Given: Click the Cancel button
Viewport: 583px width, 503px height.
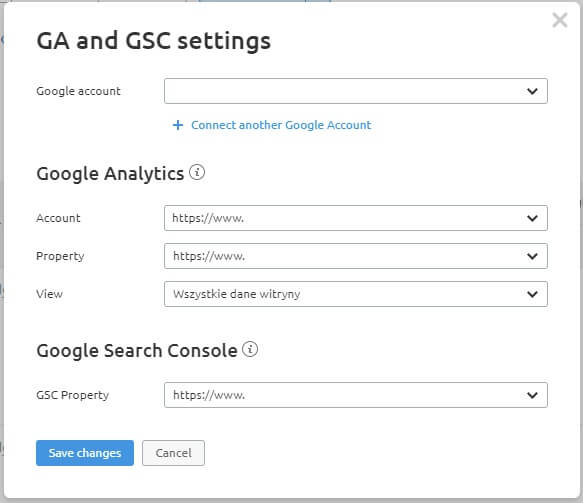Looking at the screenshot, I should pos(173,453).
